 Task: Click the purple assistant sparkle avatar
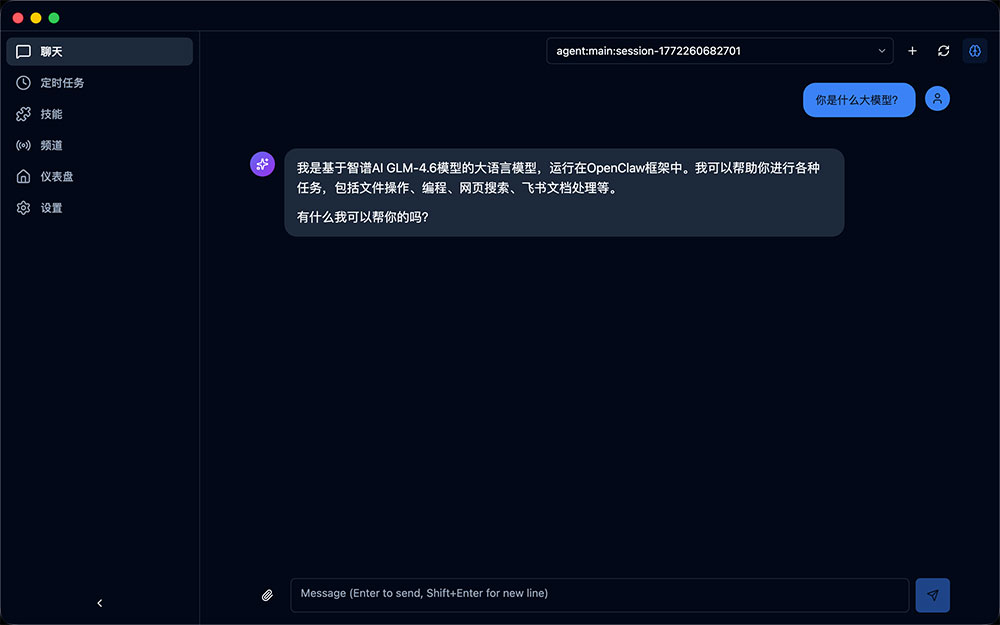click(262, 164)
